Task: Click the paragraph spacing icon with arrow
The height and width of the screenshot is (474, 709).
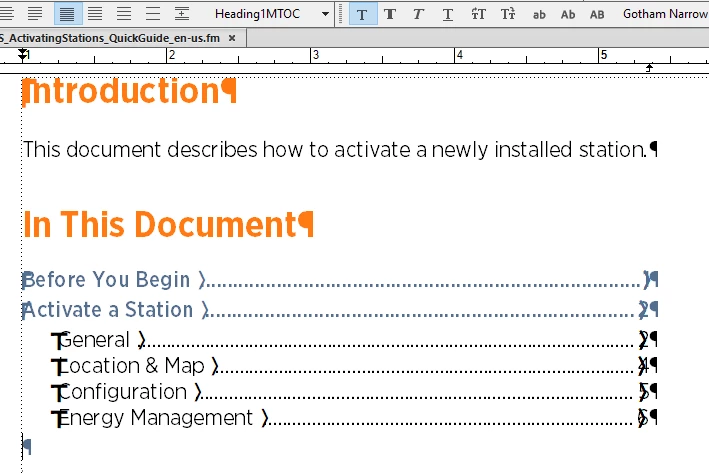Action: coord(181,14)
